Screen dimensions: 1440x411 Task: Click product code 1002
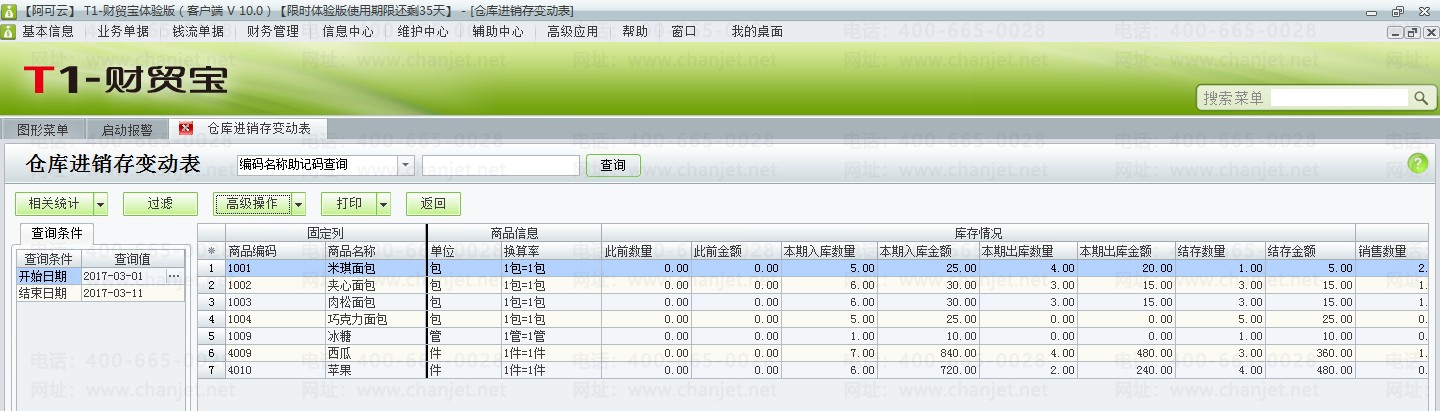275,285
